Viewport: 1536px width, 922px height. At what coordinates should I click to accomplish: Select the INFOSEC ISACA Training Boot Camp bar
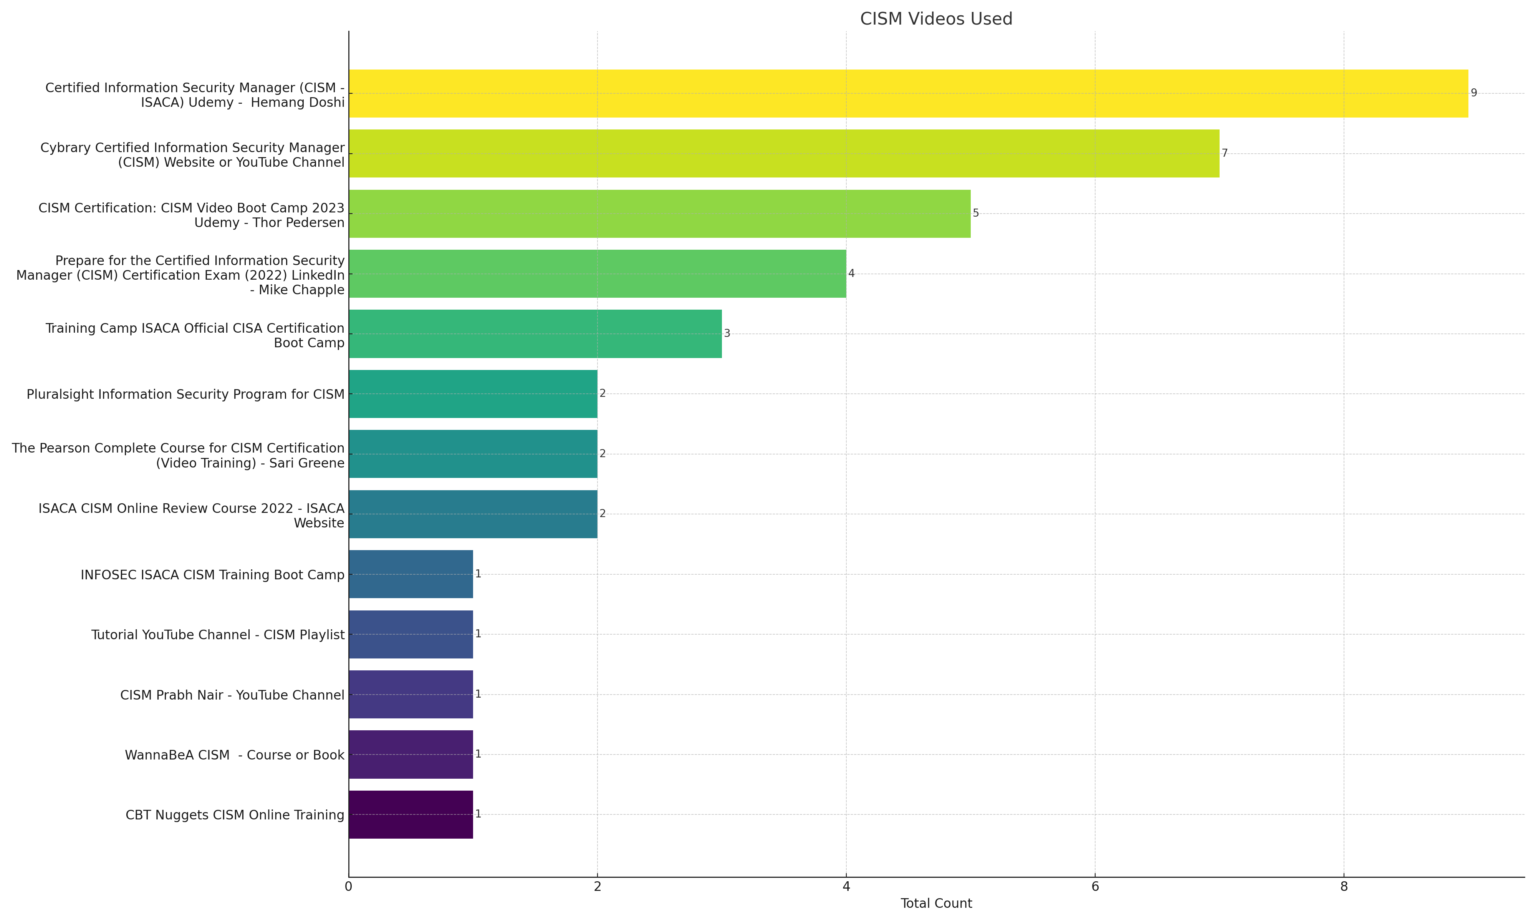tap(410, 575)
